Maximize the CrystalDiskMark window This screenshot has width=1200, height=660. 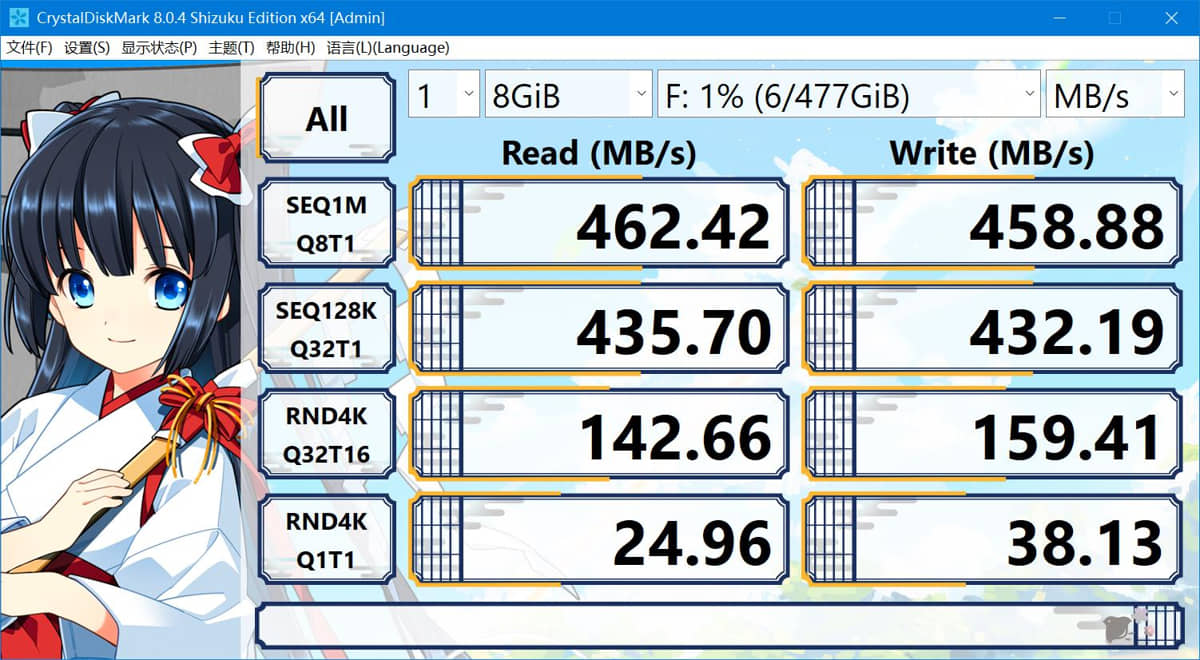click(1115, 18)
